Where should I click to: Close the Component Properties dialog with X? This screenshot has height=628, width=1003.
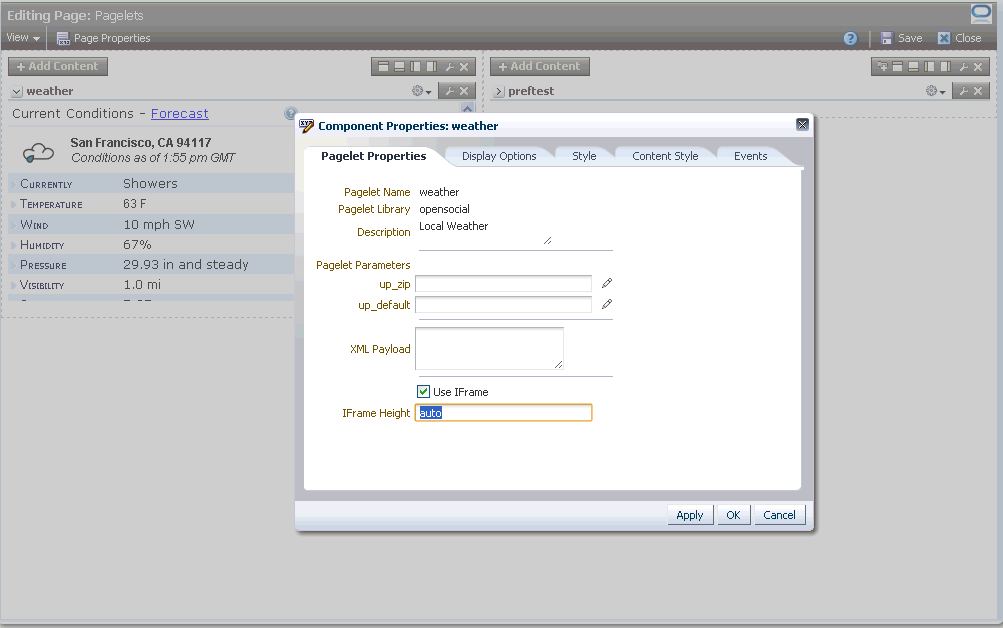click(x=802, y=124)
